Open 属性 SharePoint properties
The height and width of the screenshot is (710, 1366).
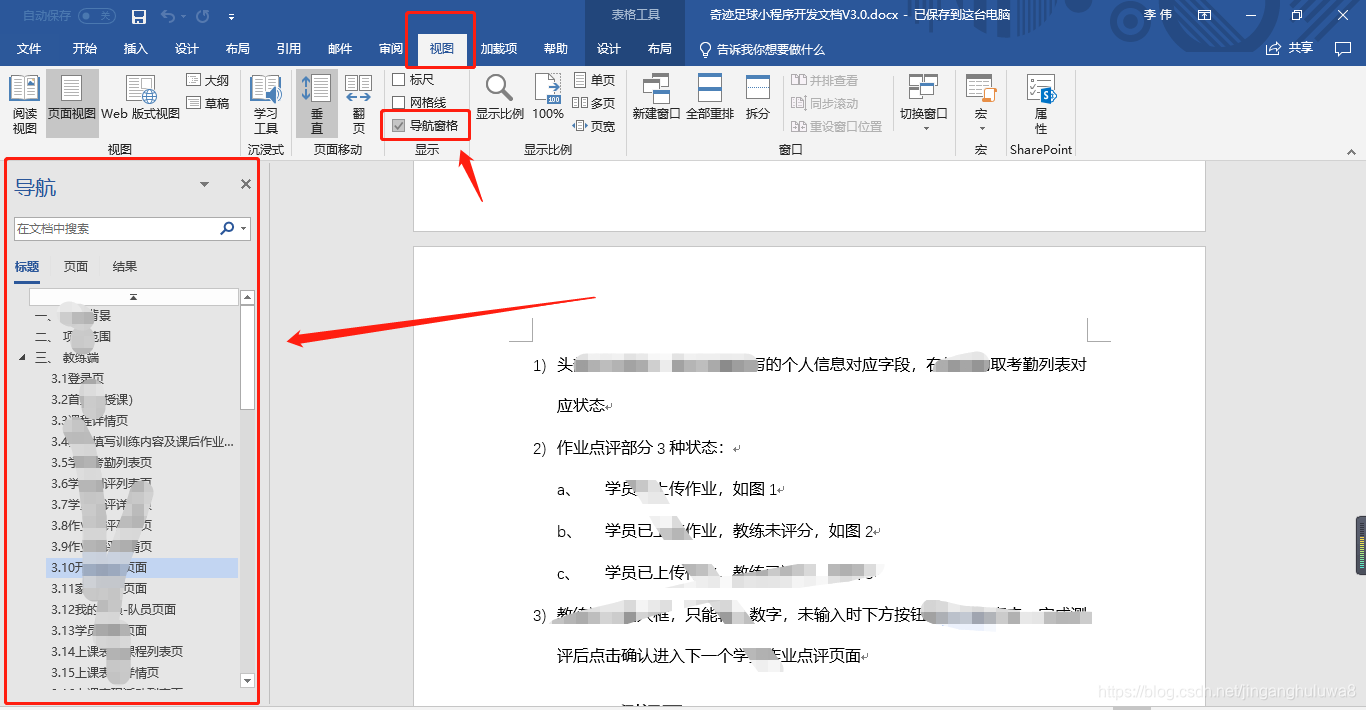pos(1041,105)
